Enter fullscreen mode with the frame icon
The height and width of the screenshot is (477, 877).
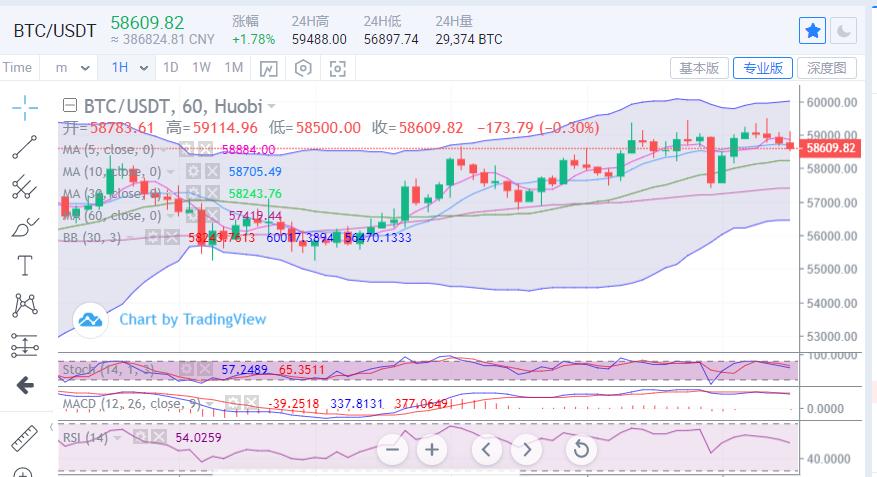pos(337,69)
